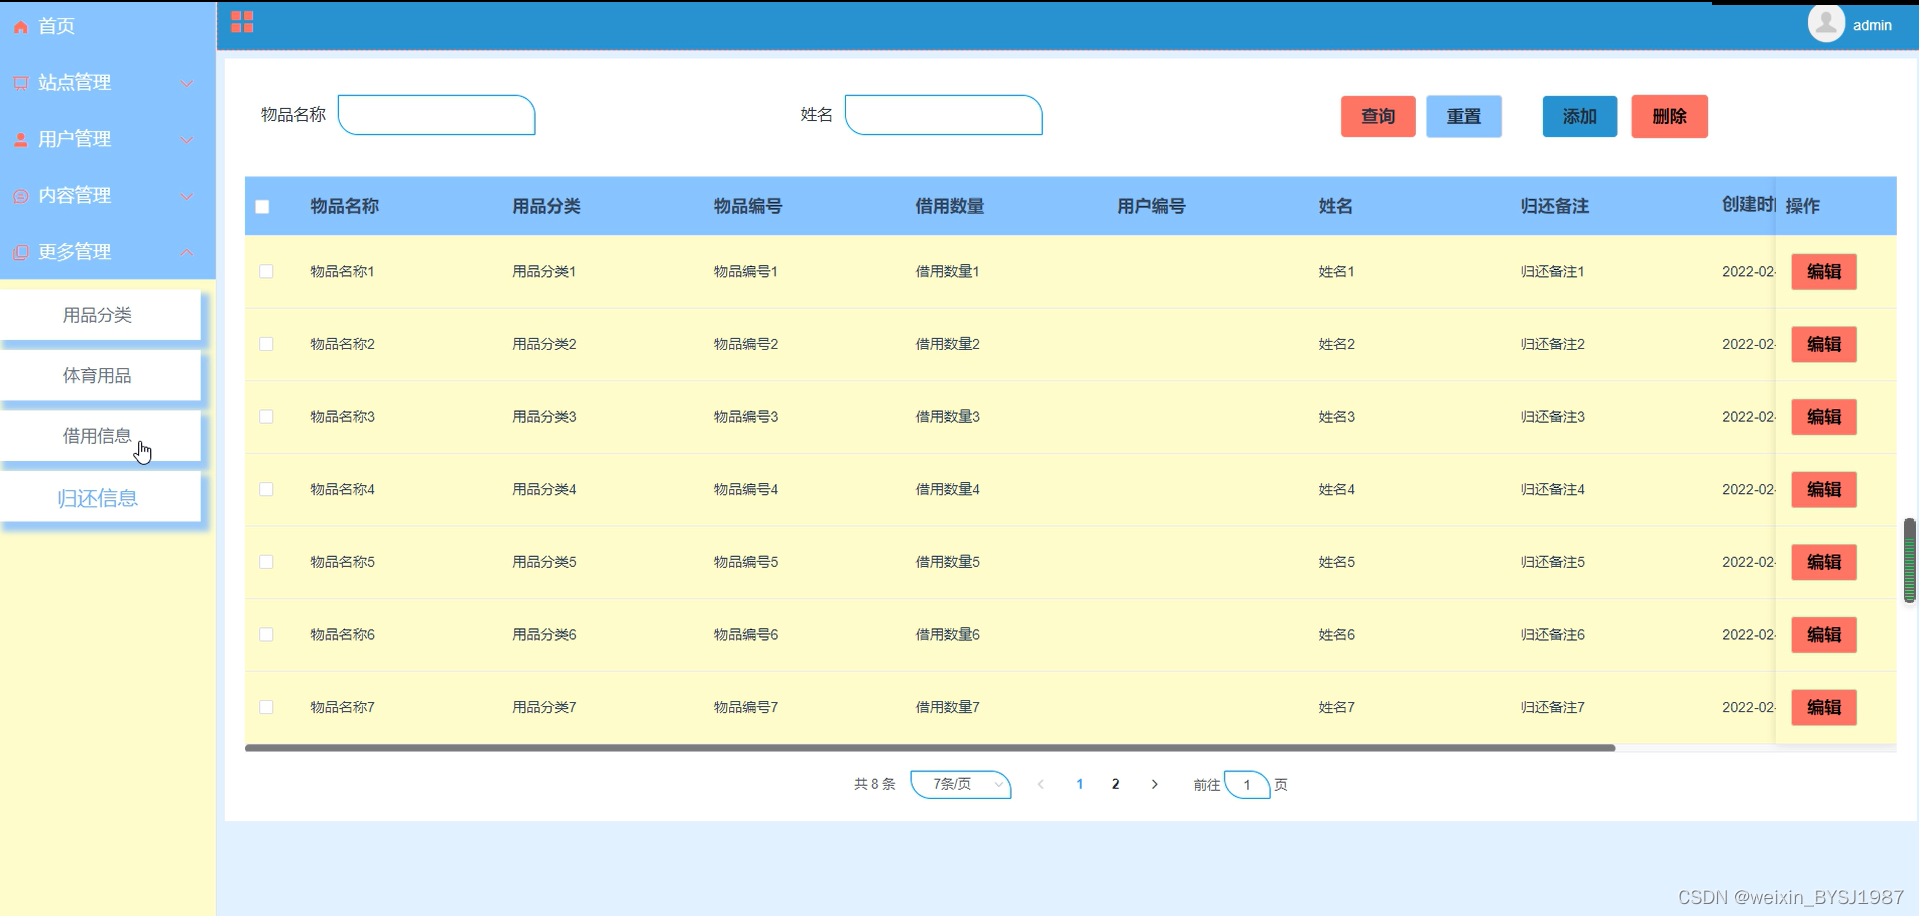Tick the checkbox for 物品名称2 row
1919x916 pixels.
[x=266, y=344]
